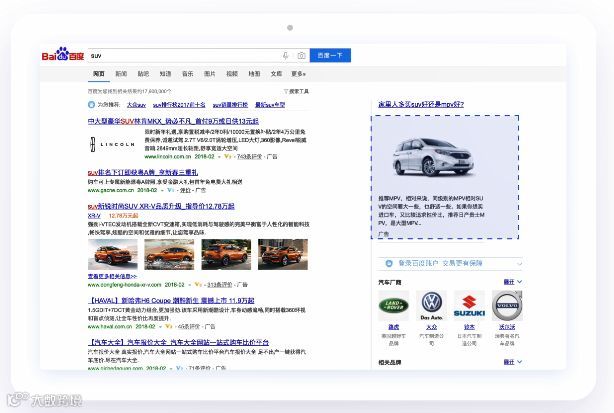Click the blue 百度一下 search button
614x413 pixels.
[x=330, y=55]
